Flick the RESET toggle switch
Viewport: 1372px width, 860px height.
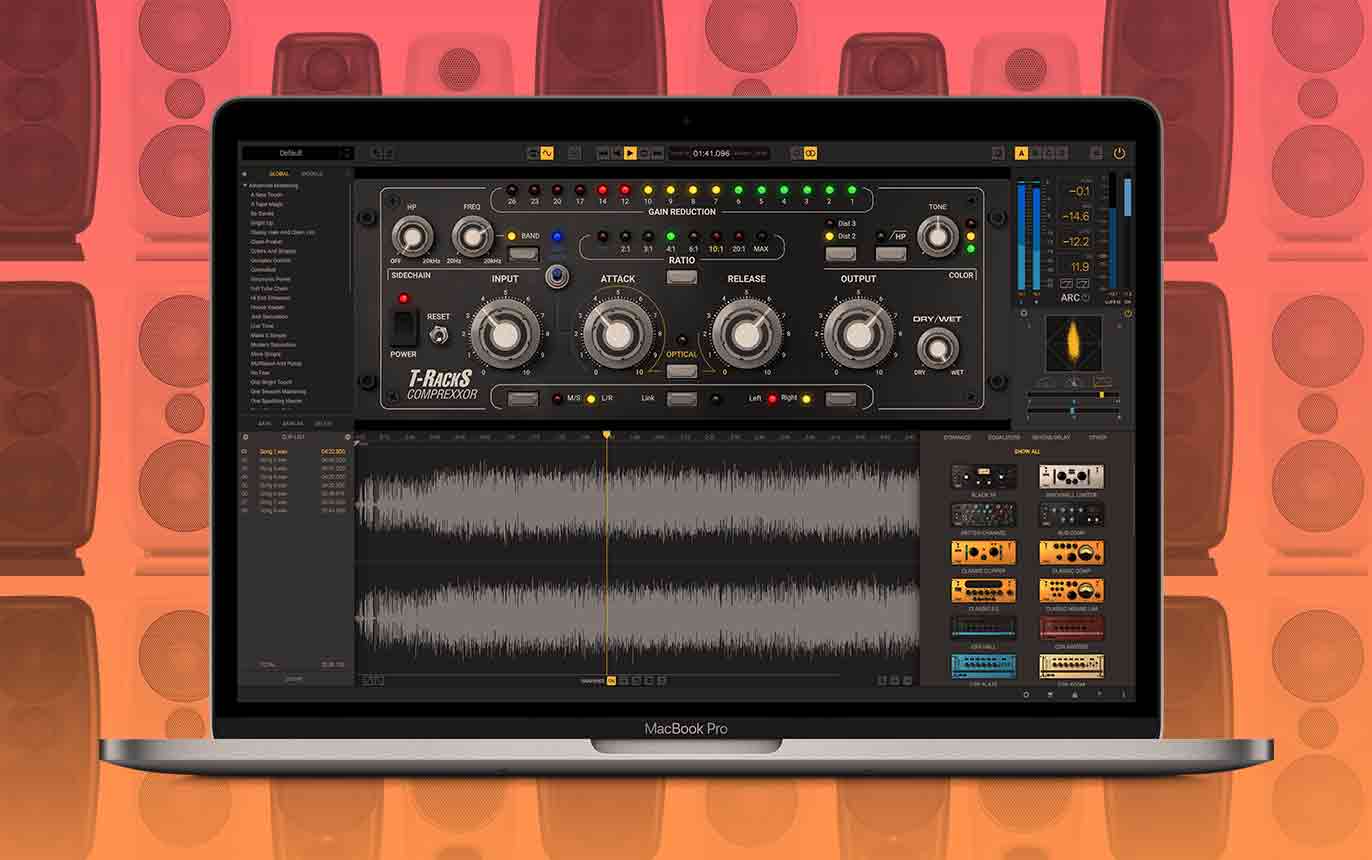click(x=438, y=336)
